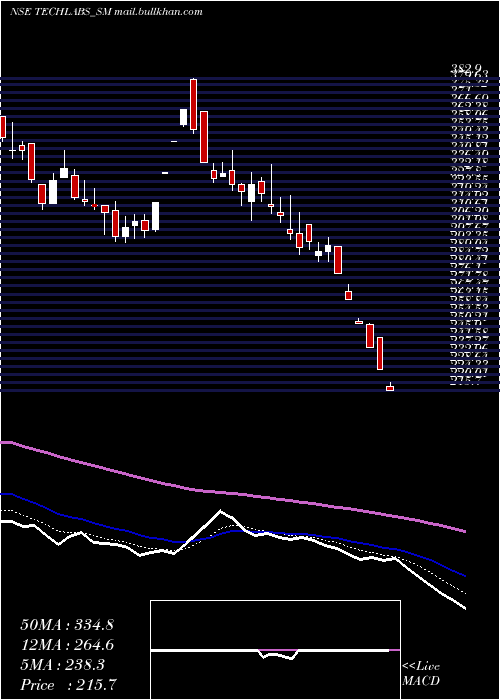Click the 382.9 top price axis label
The width and height of the screenshot is (500, 700).
466,68
